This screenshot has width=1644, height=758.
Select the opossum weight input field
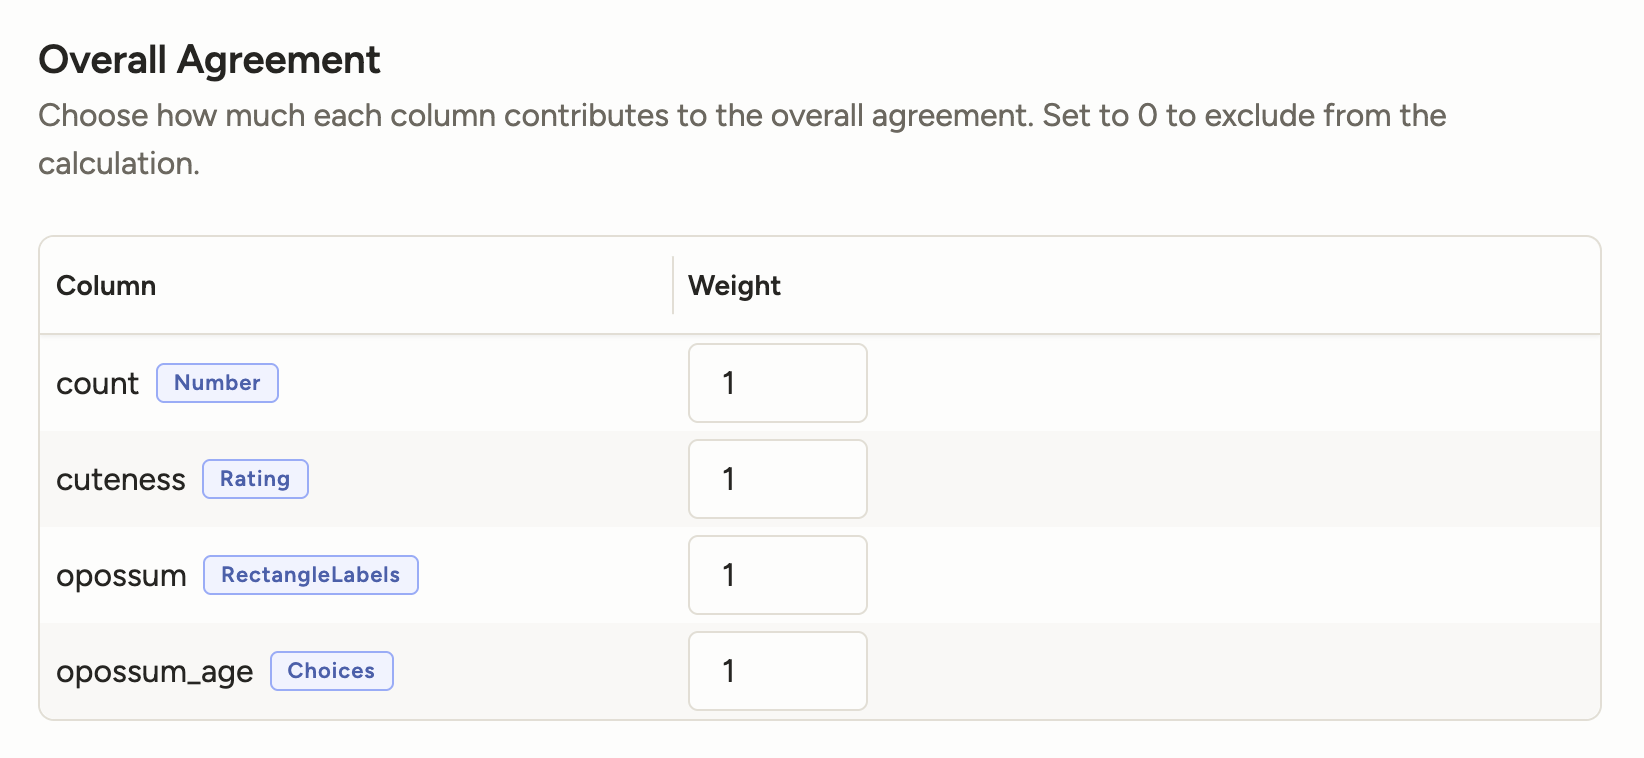777,575
